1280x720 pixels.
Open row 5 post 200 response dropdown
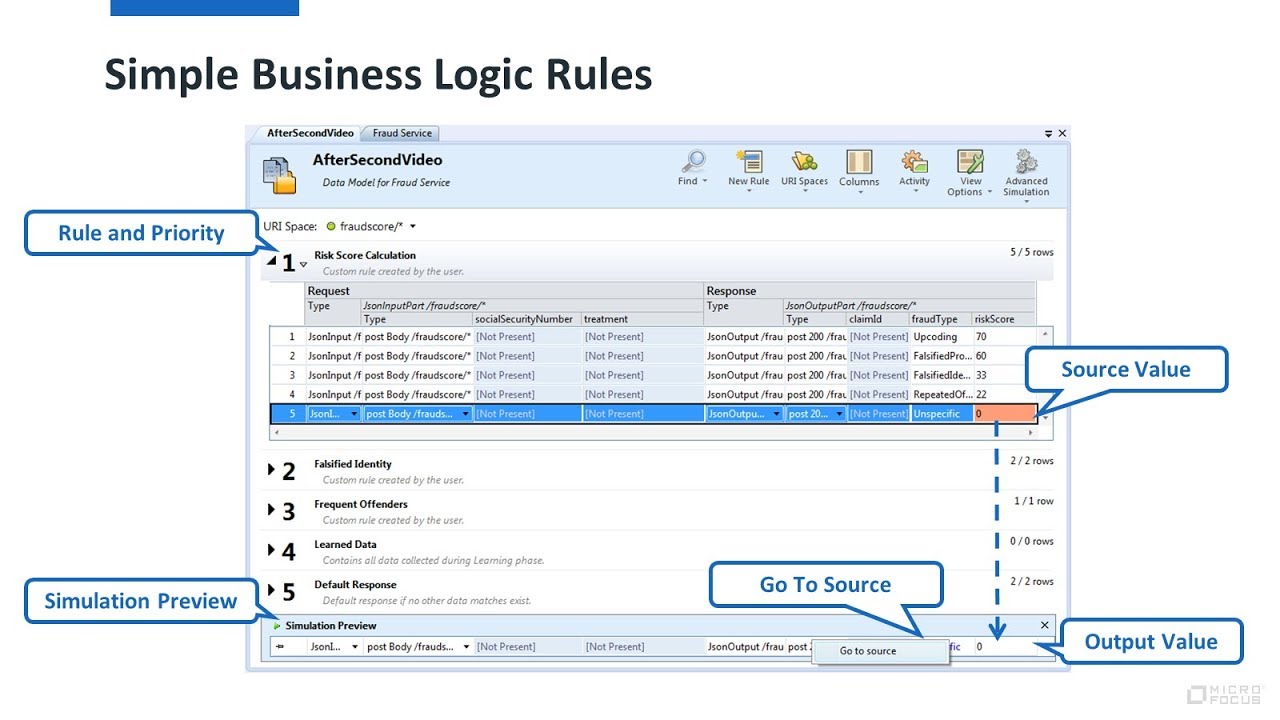(839, 414)
